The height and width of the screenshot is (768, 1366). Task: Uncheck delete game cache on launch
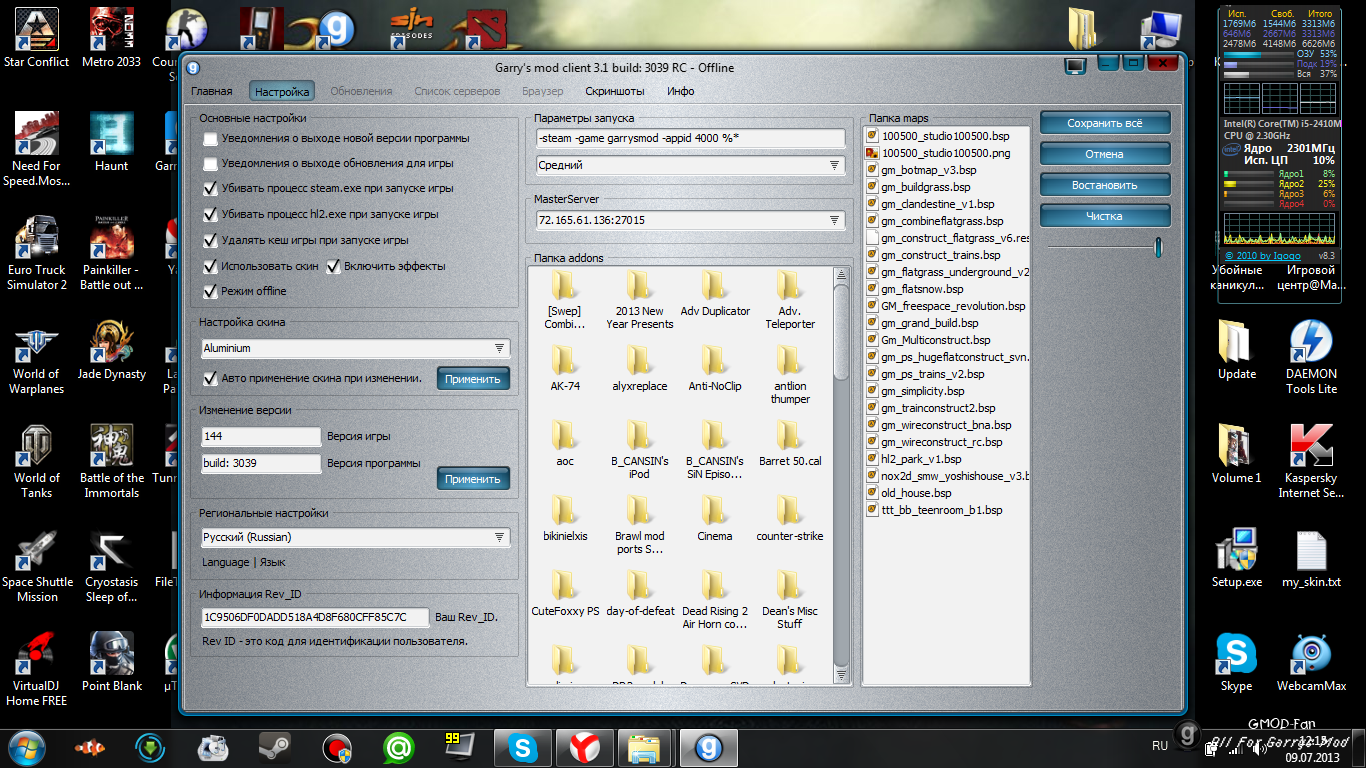210,240
